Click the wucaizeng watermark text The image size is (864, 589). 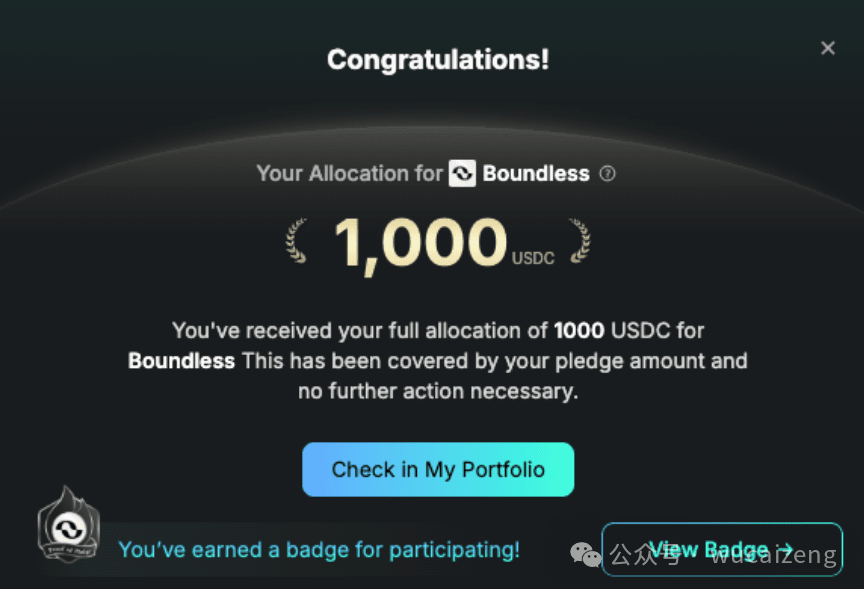774,555
